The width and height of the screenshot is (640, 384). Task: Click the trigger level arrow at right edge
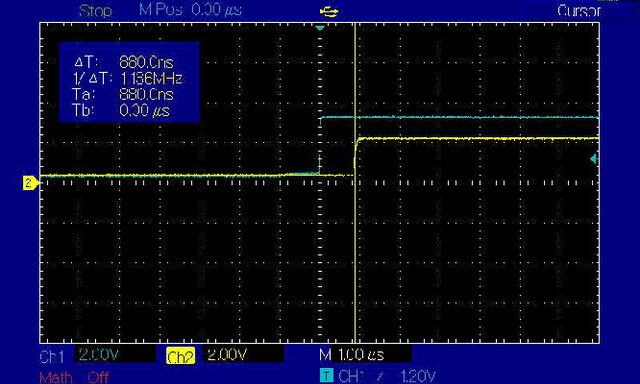pos(594,159)
